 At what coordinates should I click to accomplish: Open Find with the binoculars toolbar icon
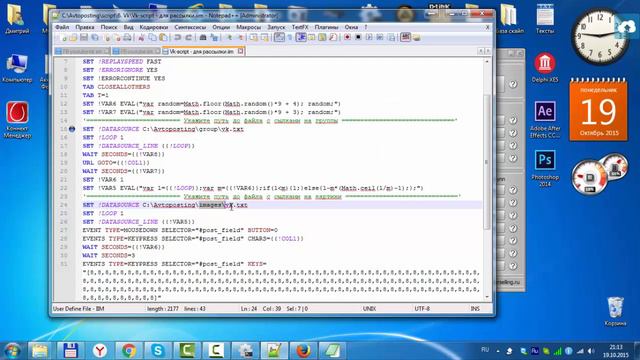pyautogui.click(x=202, y=38)
